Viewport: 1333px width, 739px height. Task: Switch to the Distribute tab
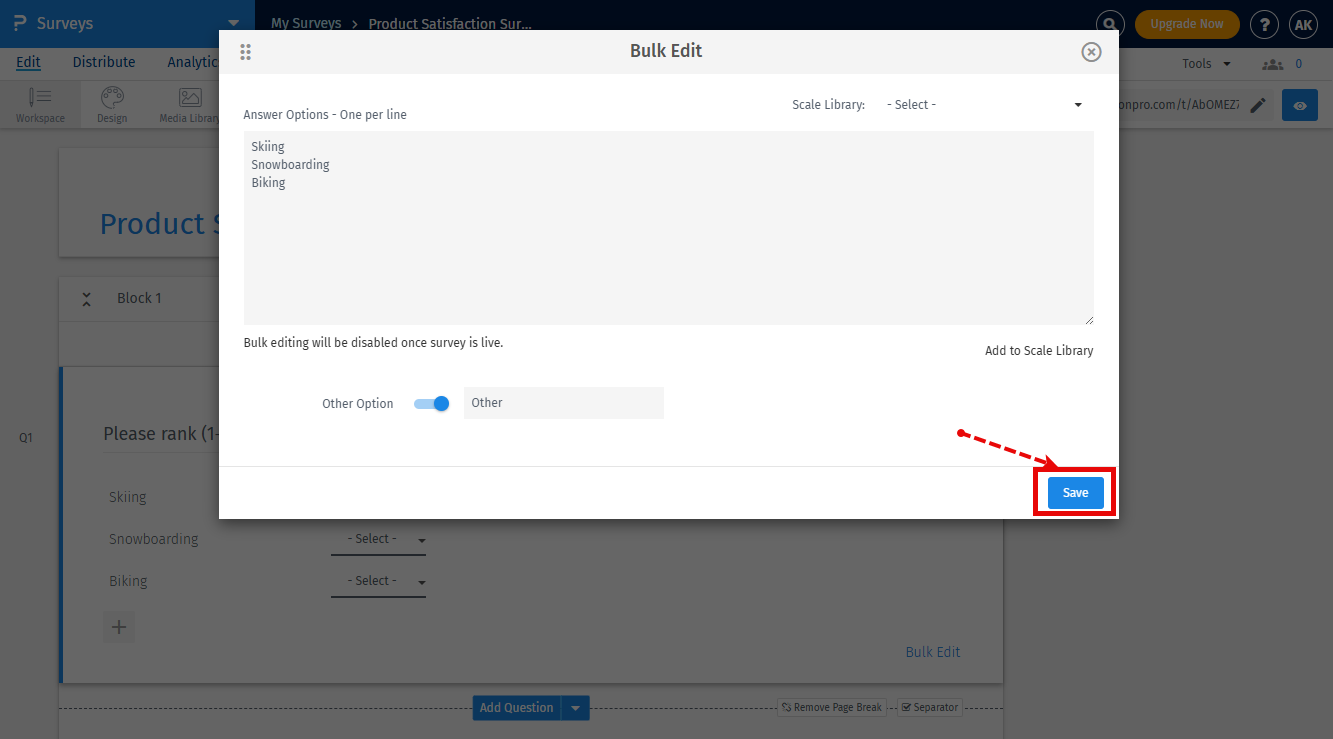click(x=103, y=62)
